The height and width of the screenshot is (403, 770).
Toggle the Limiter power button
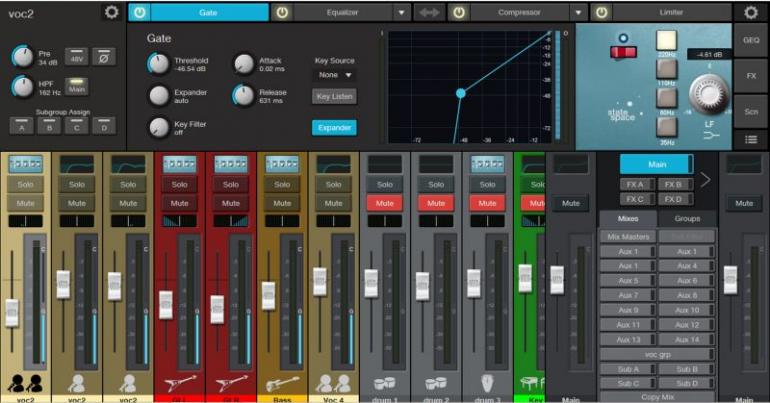[601, 13]
